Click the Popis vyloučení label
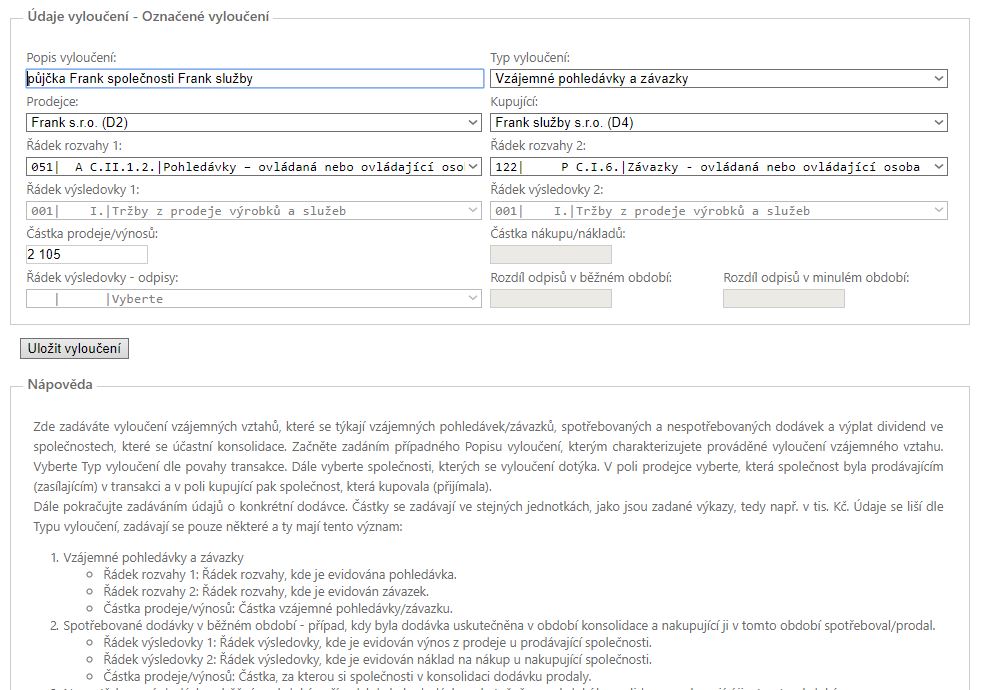 tap(72, 58)
